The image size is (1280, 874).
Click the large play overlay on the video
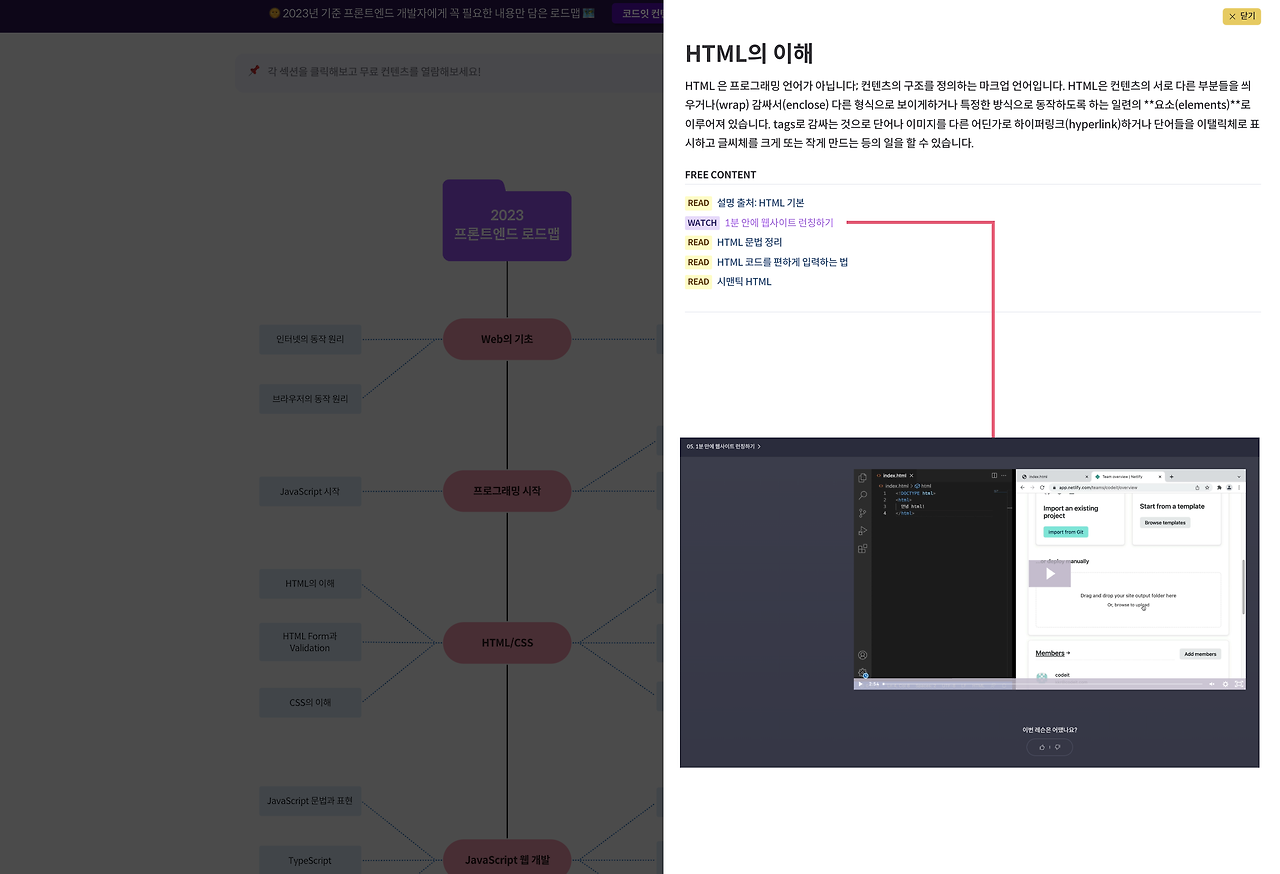[1050, 574]
